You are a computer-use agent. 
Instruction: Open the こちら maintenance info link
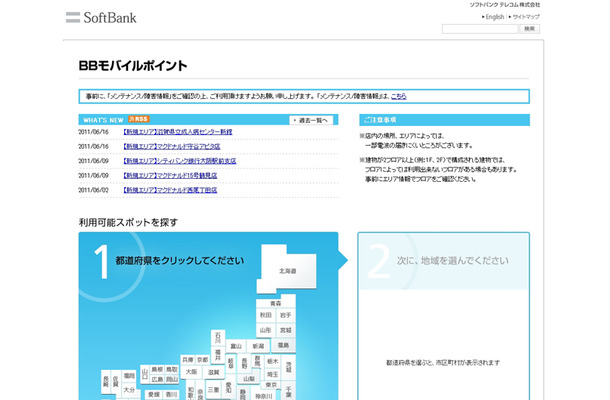(x=398, y=96)
